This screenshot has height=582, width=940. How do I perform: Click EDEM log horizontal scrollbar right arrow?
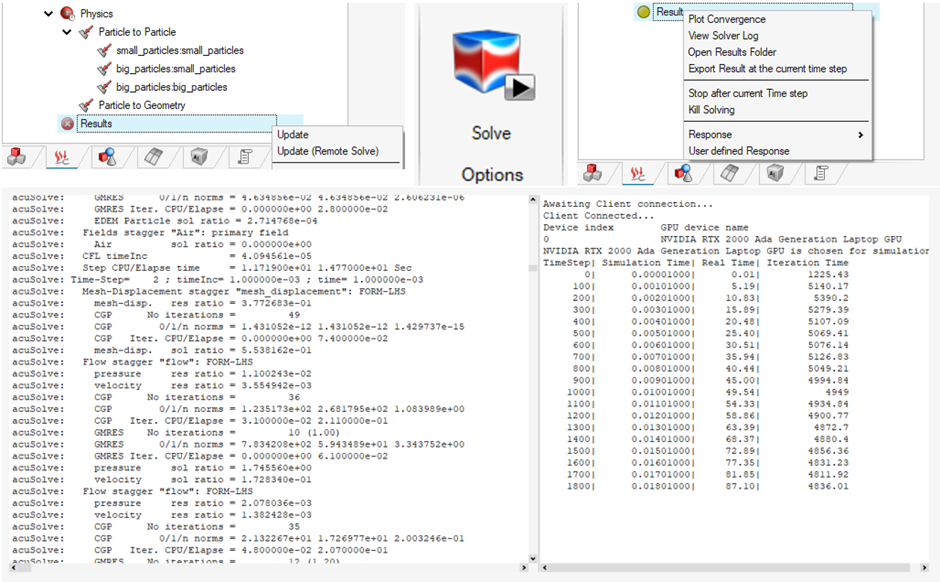point(924,567)
